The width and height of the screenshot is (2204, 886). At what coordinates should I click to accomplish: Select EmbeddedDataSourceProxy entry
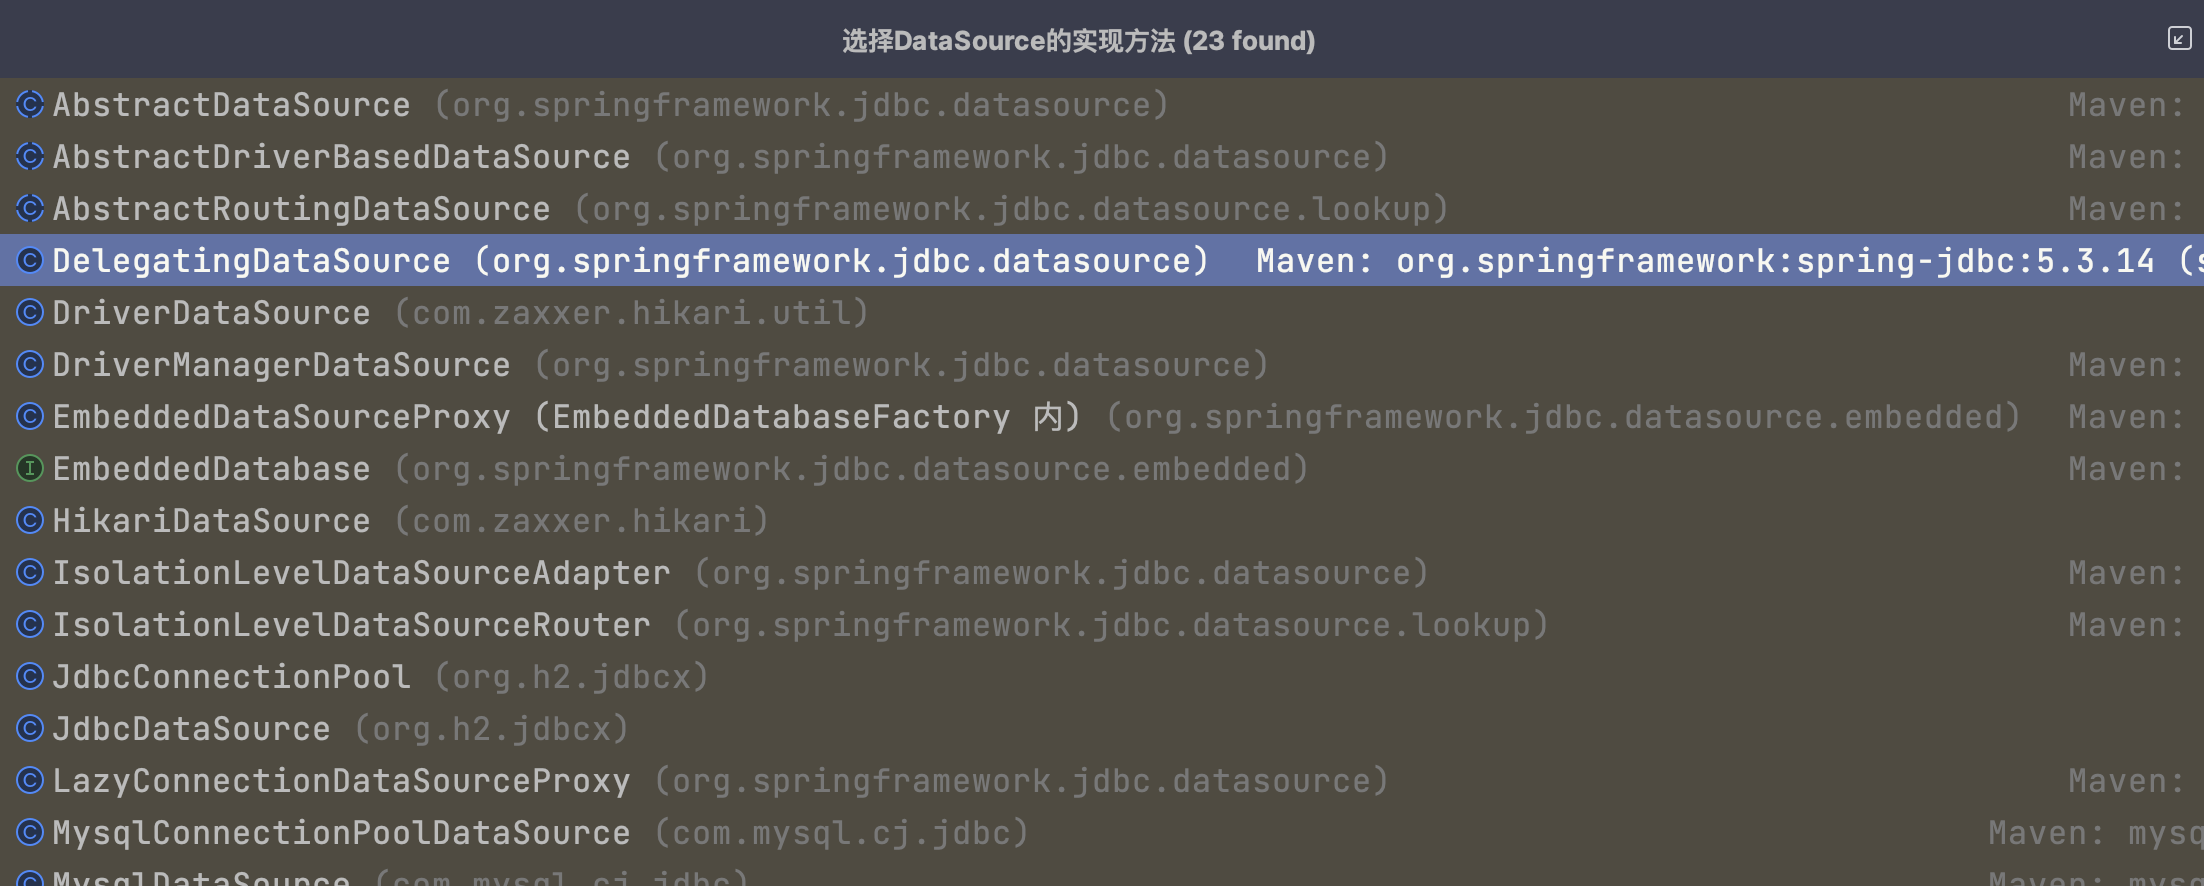pyautogui.click(x=281, y=417)
